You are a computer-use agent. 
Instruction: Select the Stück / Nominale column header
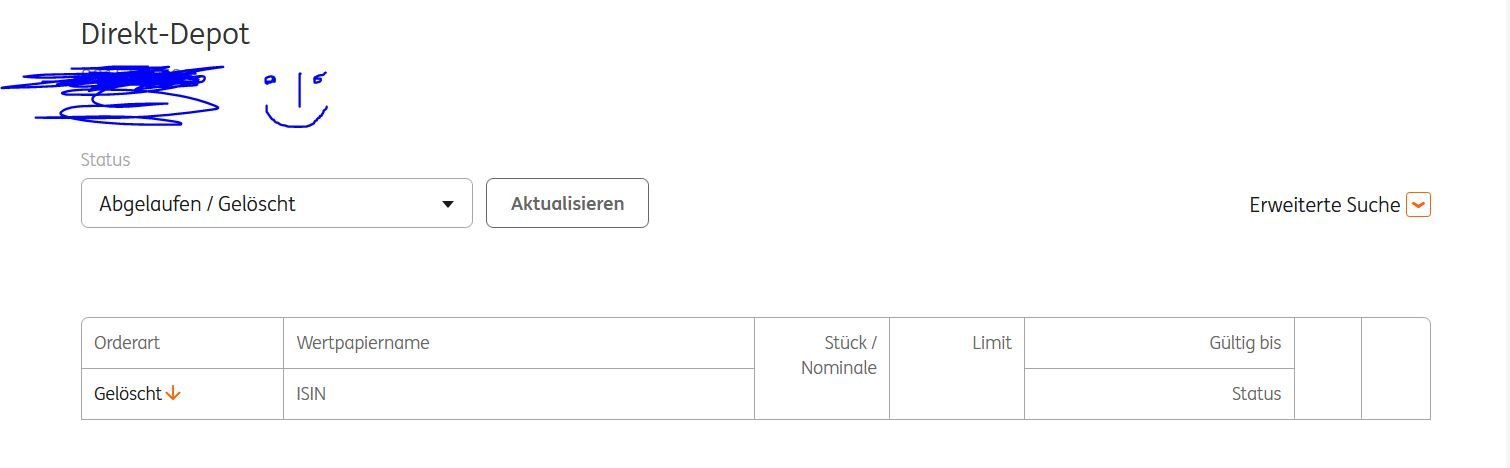[x=838, y=355]
